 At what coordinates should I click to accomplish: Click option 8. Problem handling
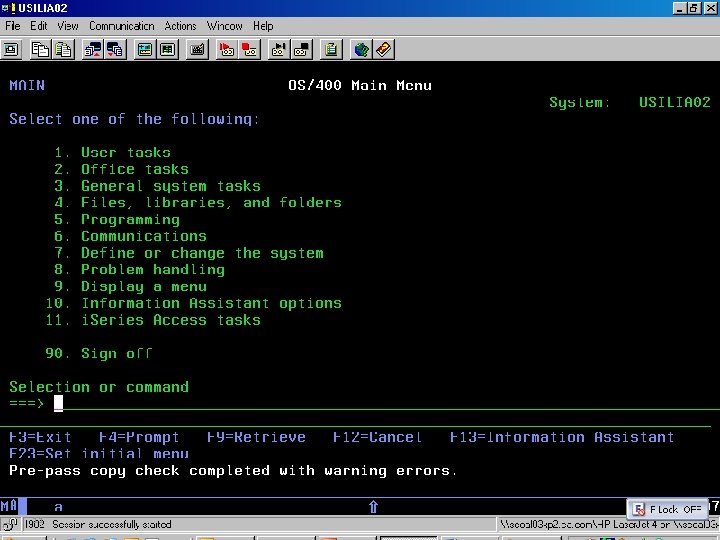[x=140, y=270]
